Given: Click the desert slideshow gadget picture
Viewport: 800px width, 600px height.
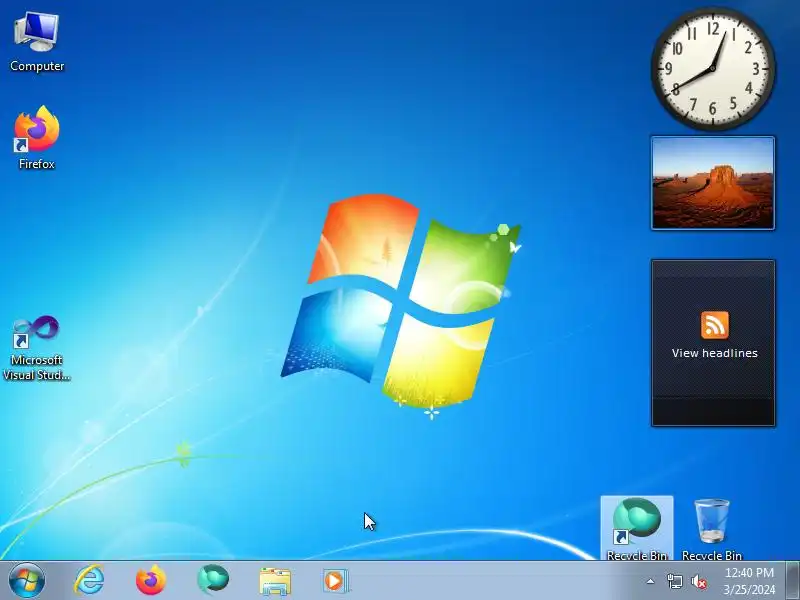Looking at the screenshot, I should (713, 183).
